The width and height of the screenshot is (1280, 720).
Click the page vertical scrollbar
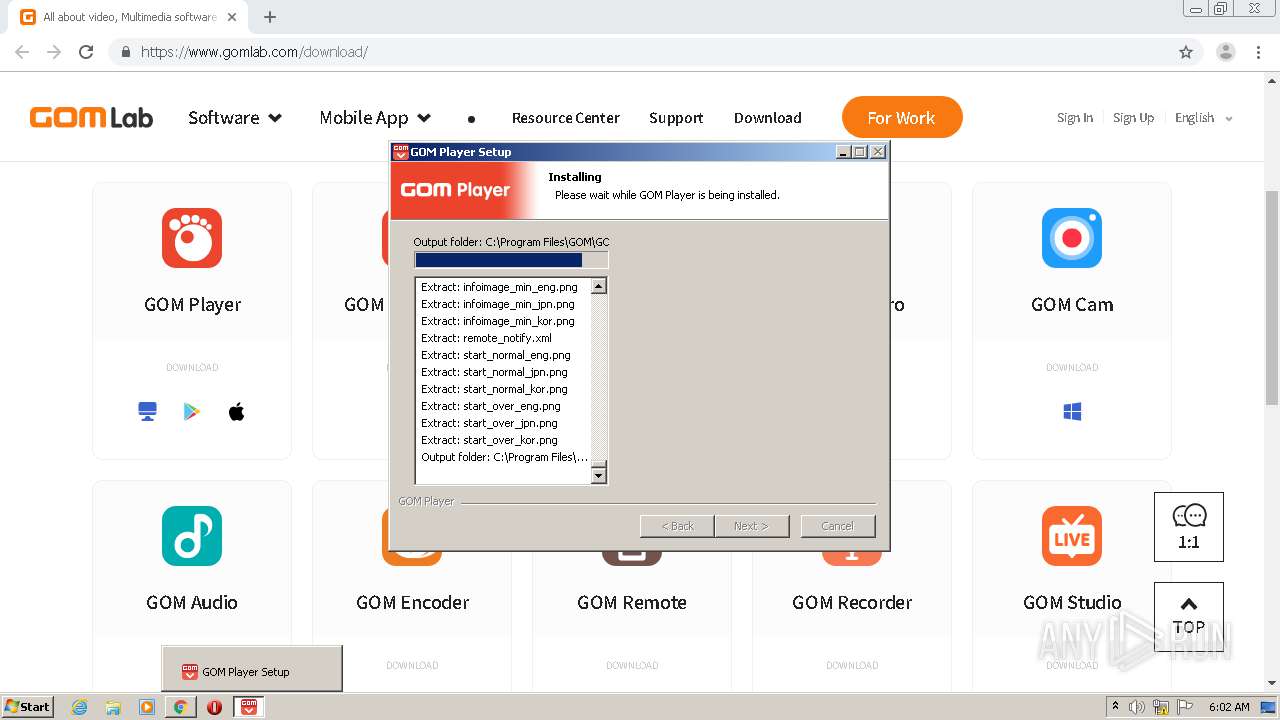click(1272, 297)
